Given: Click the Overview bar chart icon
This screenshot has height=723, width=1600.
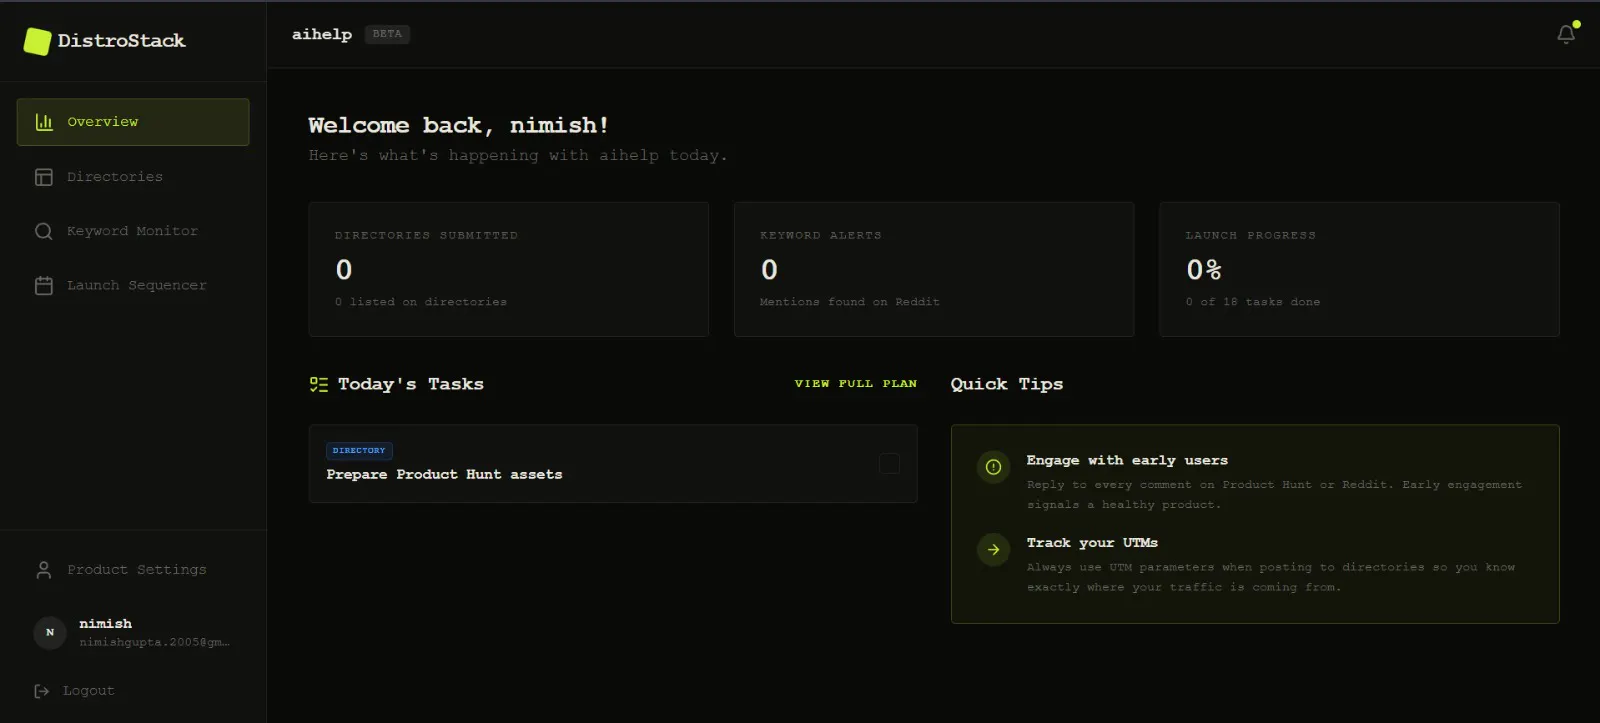Looking at the screenshot, I should (44, 122).
